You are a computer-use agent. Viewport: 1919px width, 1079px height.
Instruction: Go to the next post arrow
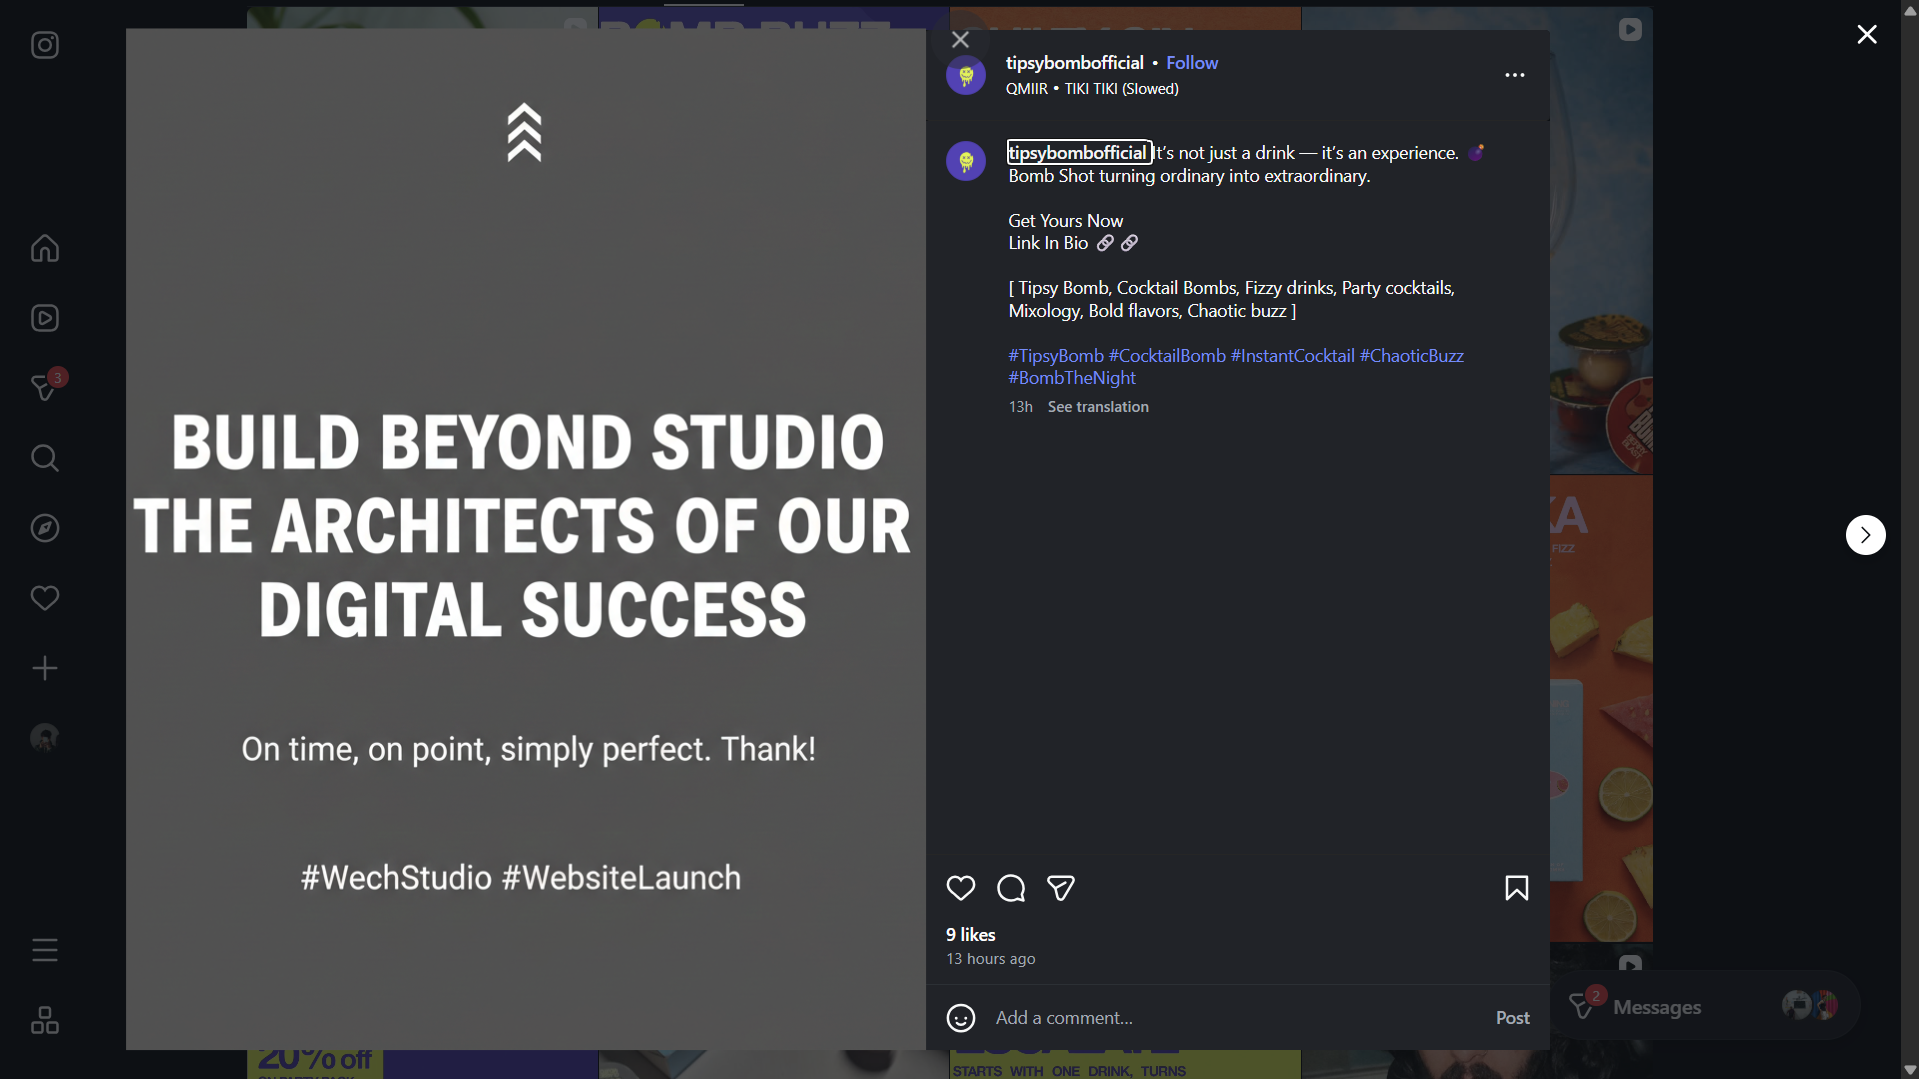[x=1865, y=535]
